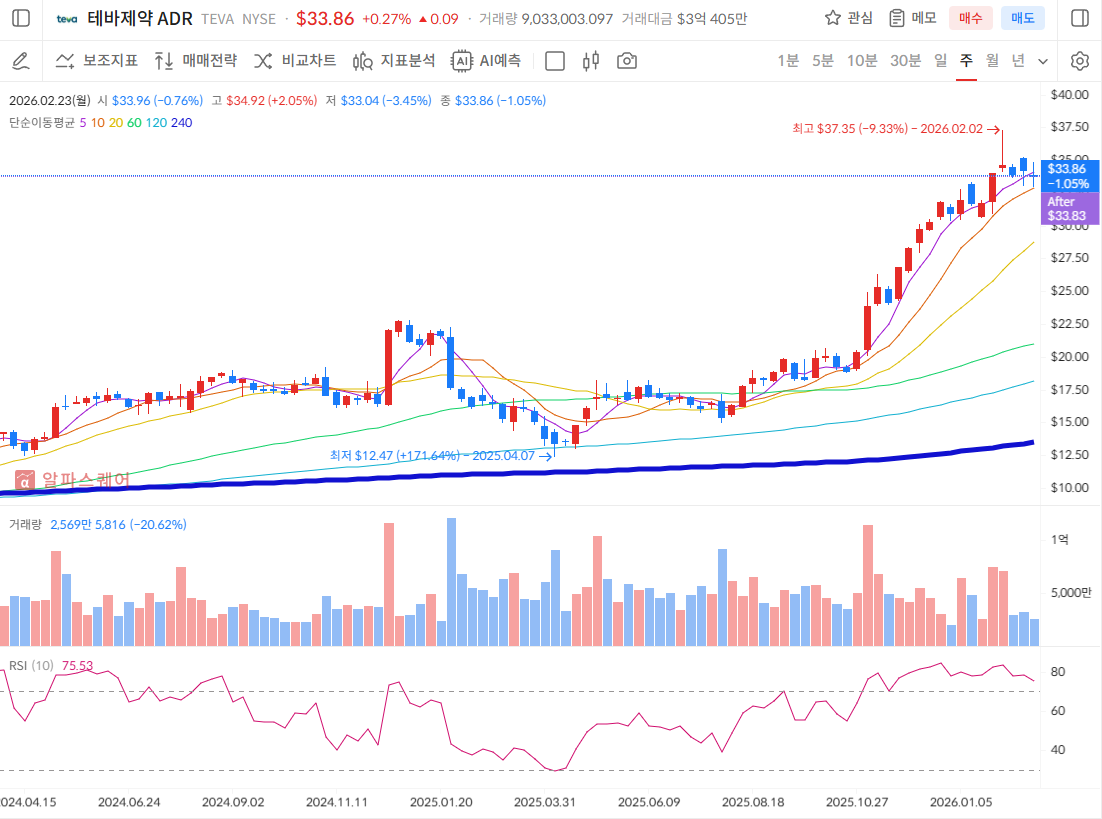Toggle the right side panel
Screen dimensions: 1102x819
click(x=1079, y=18)
